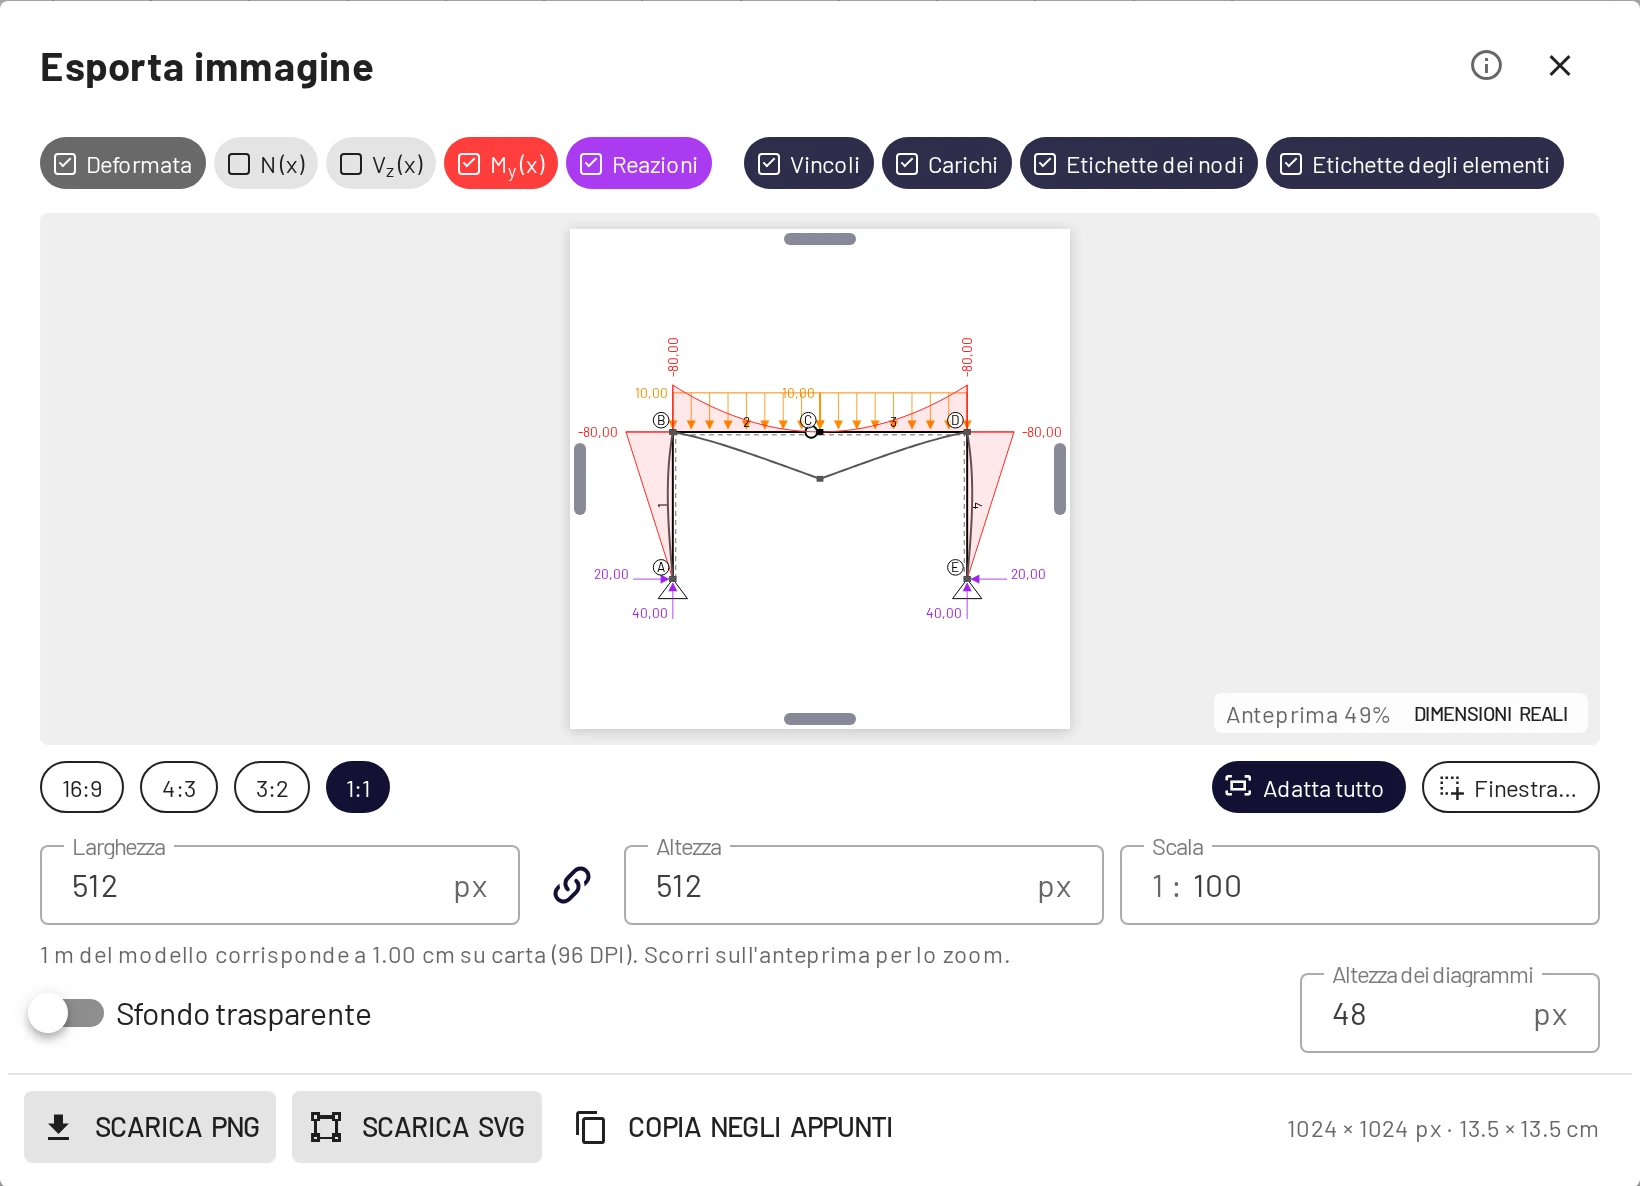
Task: Select the 16:9 aspect ratio
Action: tap(82, 788)
